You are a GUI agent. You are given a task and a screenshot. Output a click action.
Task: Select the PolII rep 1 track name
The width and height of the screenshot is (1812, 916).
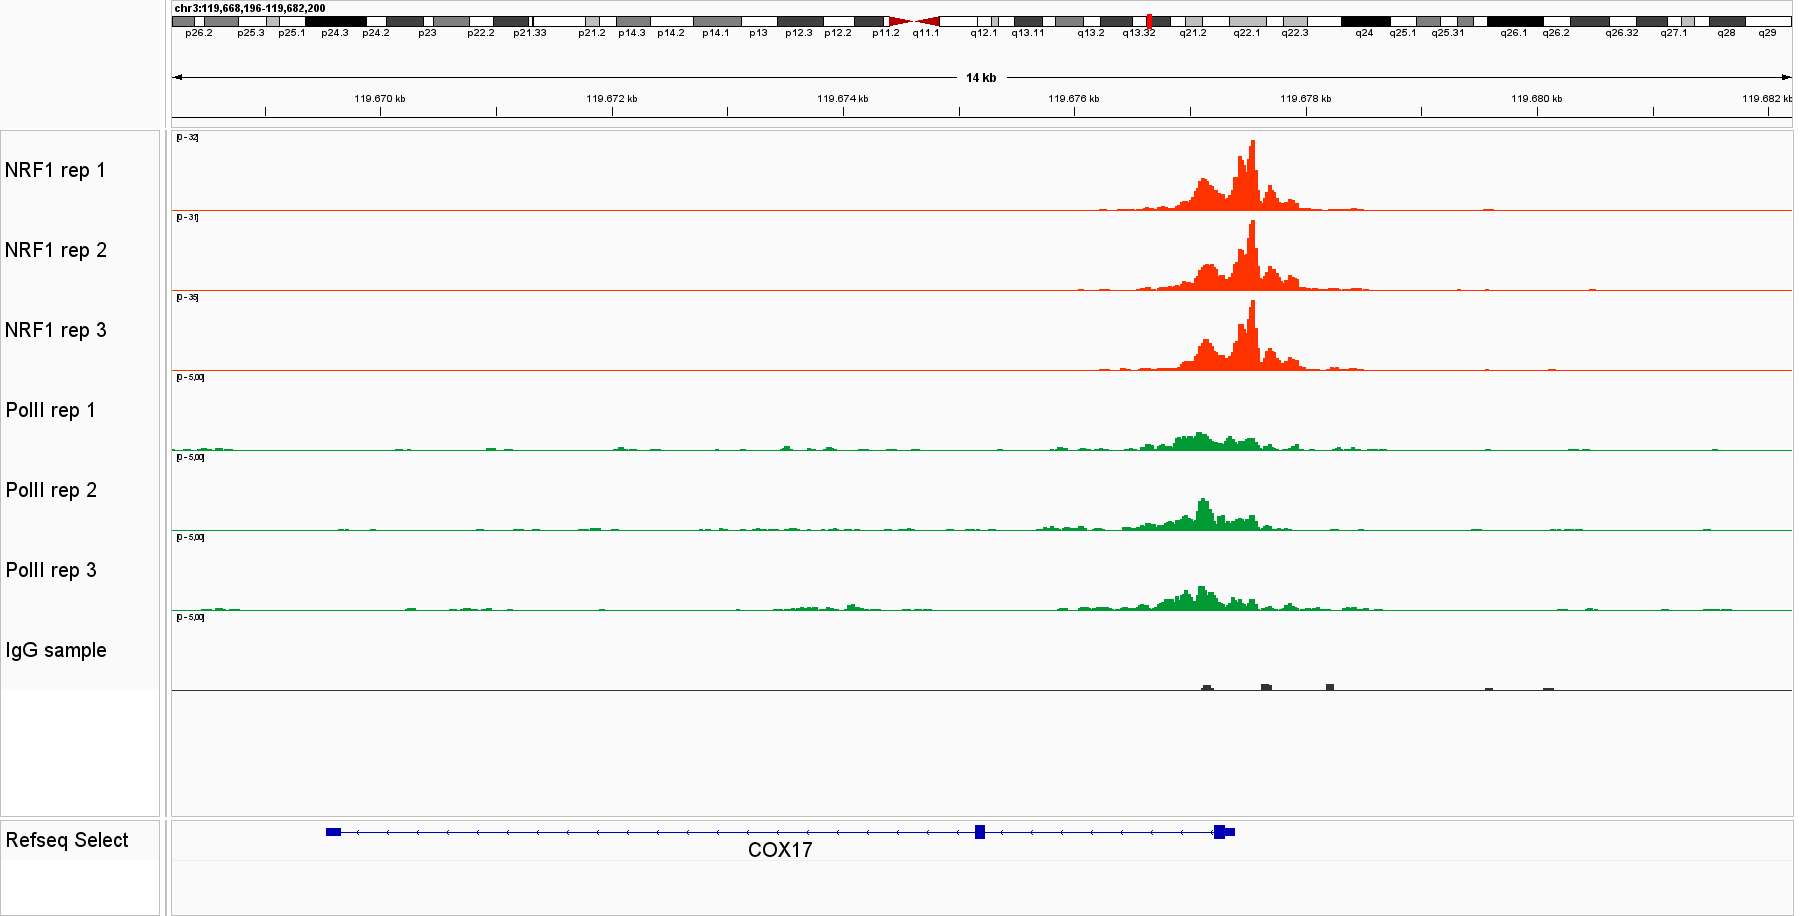point(51,410)
